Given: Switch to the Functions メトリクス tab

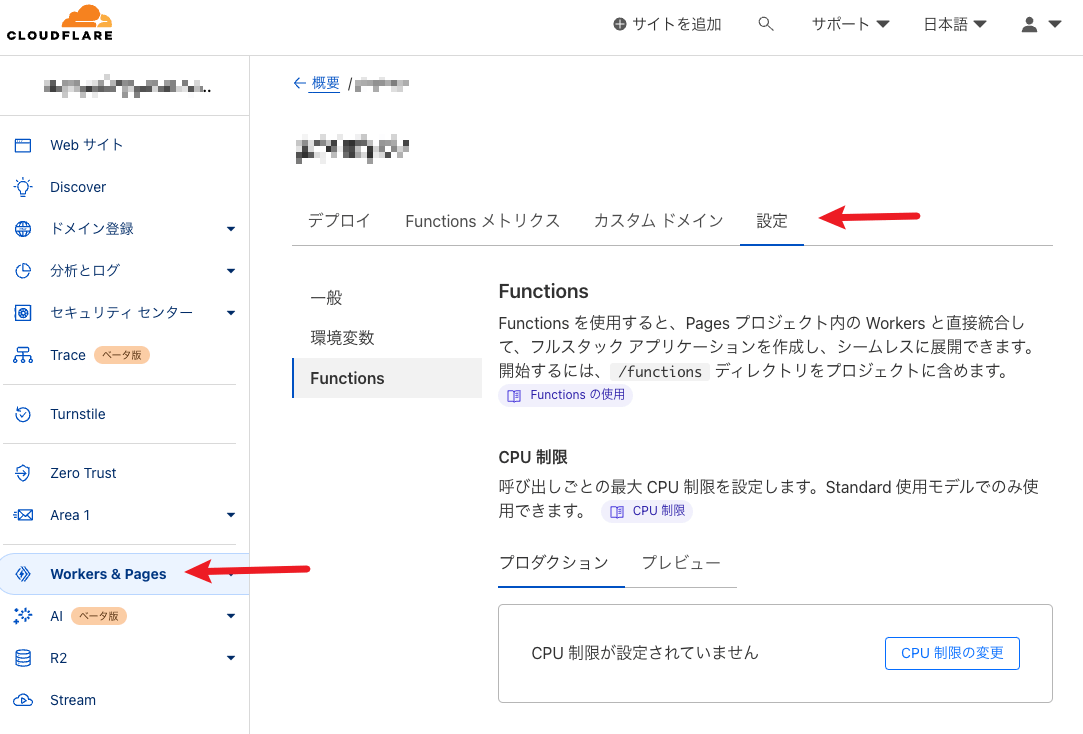Looking at the screenshot, I should [482, 221].
